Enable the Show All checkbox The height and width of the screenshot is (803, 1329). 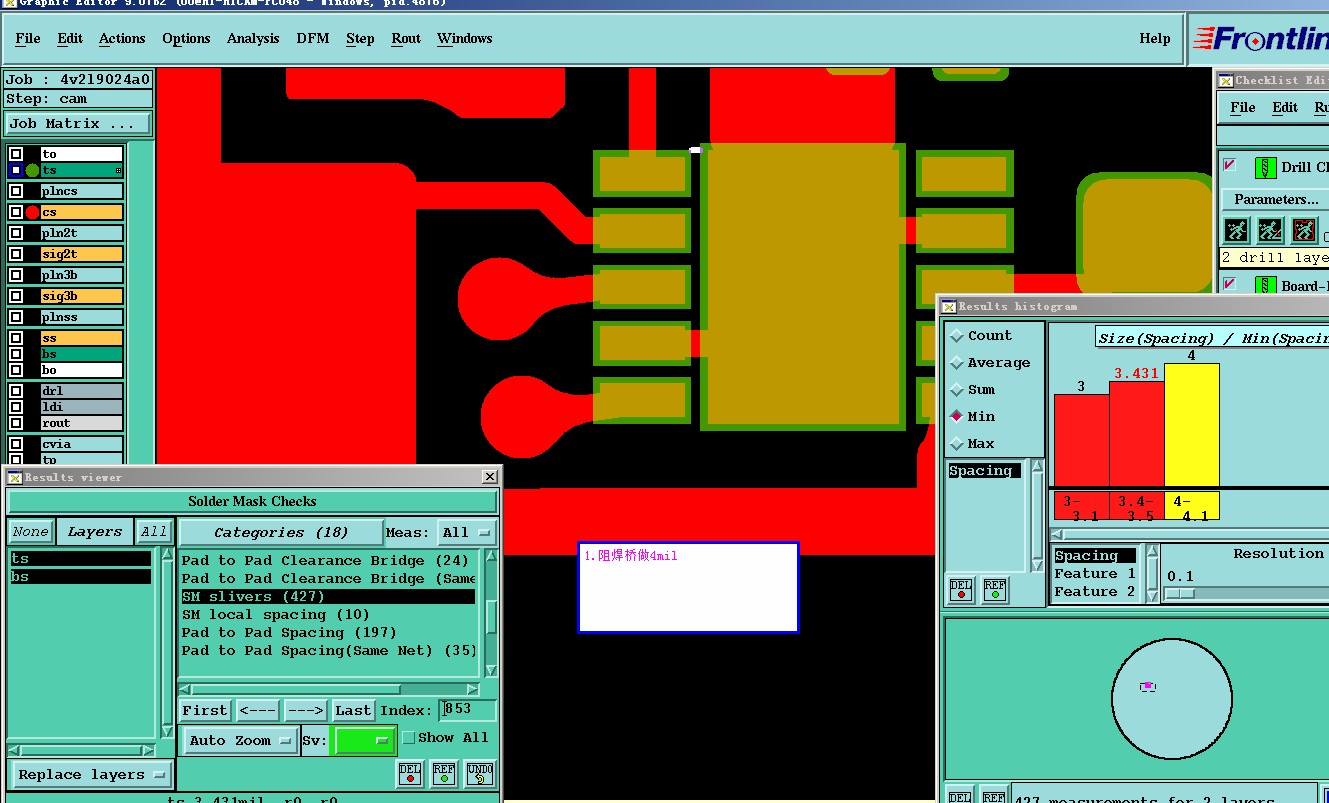point(408,738)
